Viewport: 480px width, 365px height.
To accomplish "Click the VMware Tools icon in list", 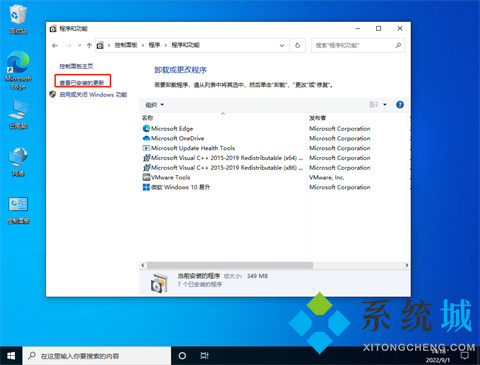I will 146,177.
